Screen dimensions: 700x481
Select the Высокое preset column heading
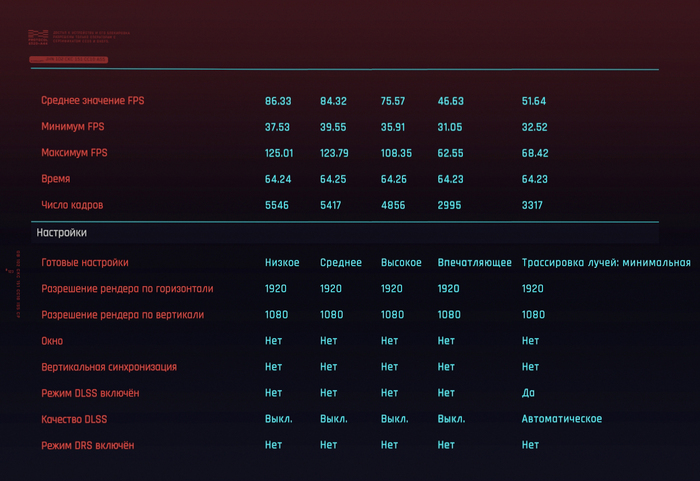pyautogui.click(x=401, y=263)
